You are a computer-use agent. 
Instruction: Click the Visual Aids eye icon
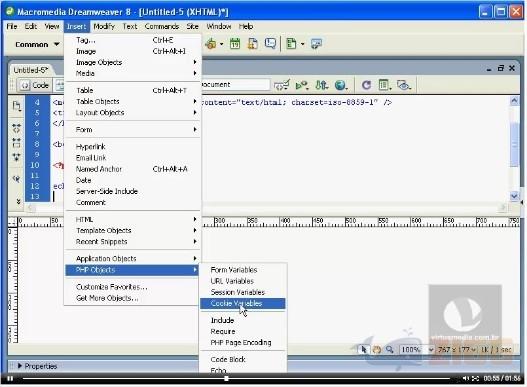pyautogui.click(x=403, y=85)
